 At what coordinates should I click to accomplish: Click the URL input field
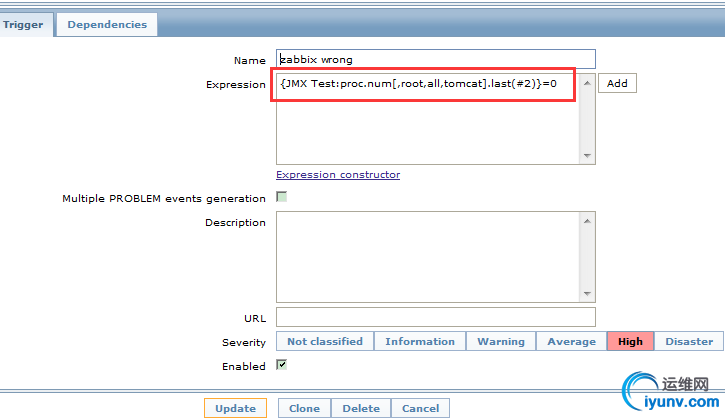436,317
